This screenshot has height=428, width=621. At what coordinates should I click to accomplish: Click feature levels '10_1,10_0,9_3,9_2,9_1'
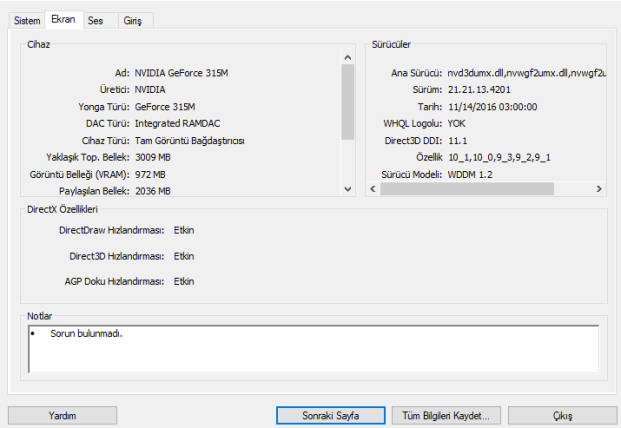tap(499, 158)
